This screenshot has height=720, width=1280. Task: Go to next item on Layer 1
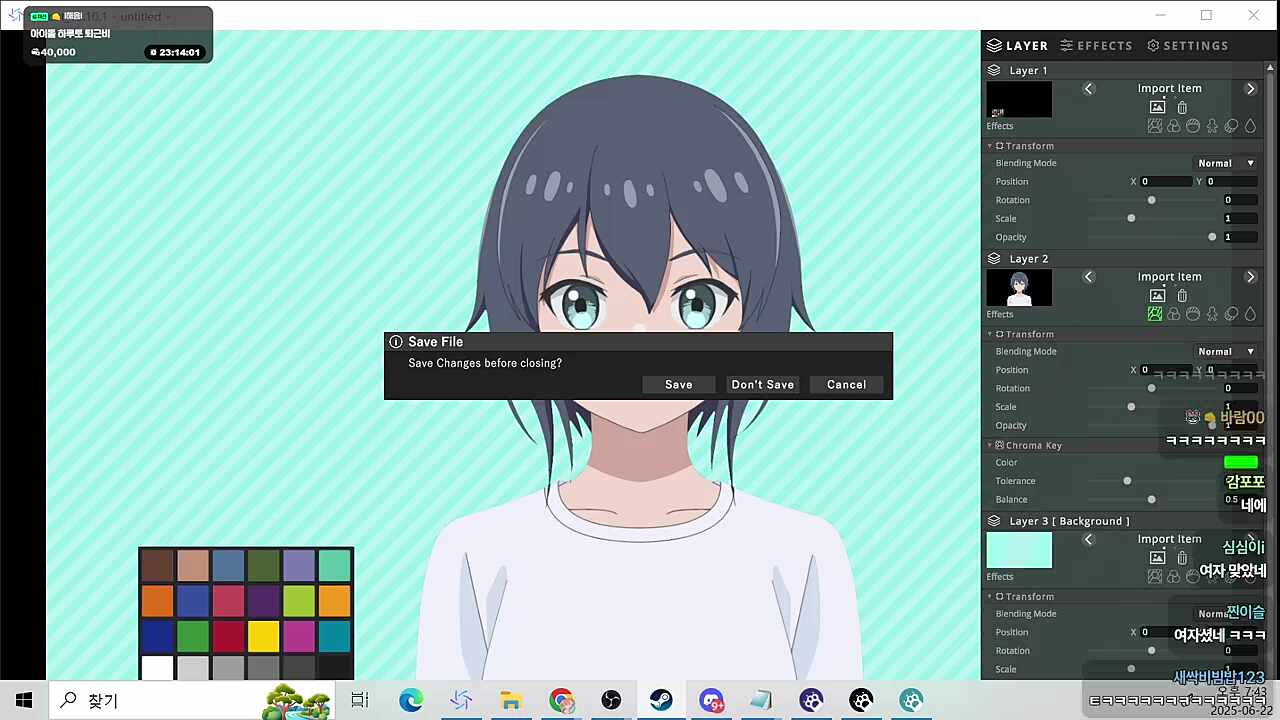point(1250,89)
